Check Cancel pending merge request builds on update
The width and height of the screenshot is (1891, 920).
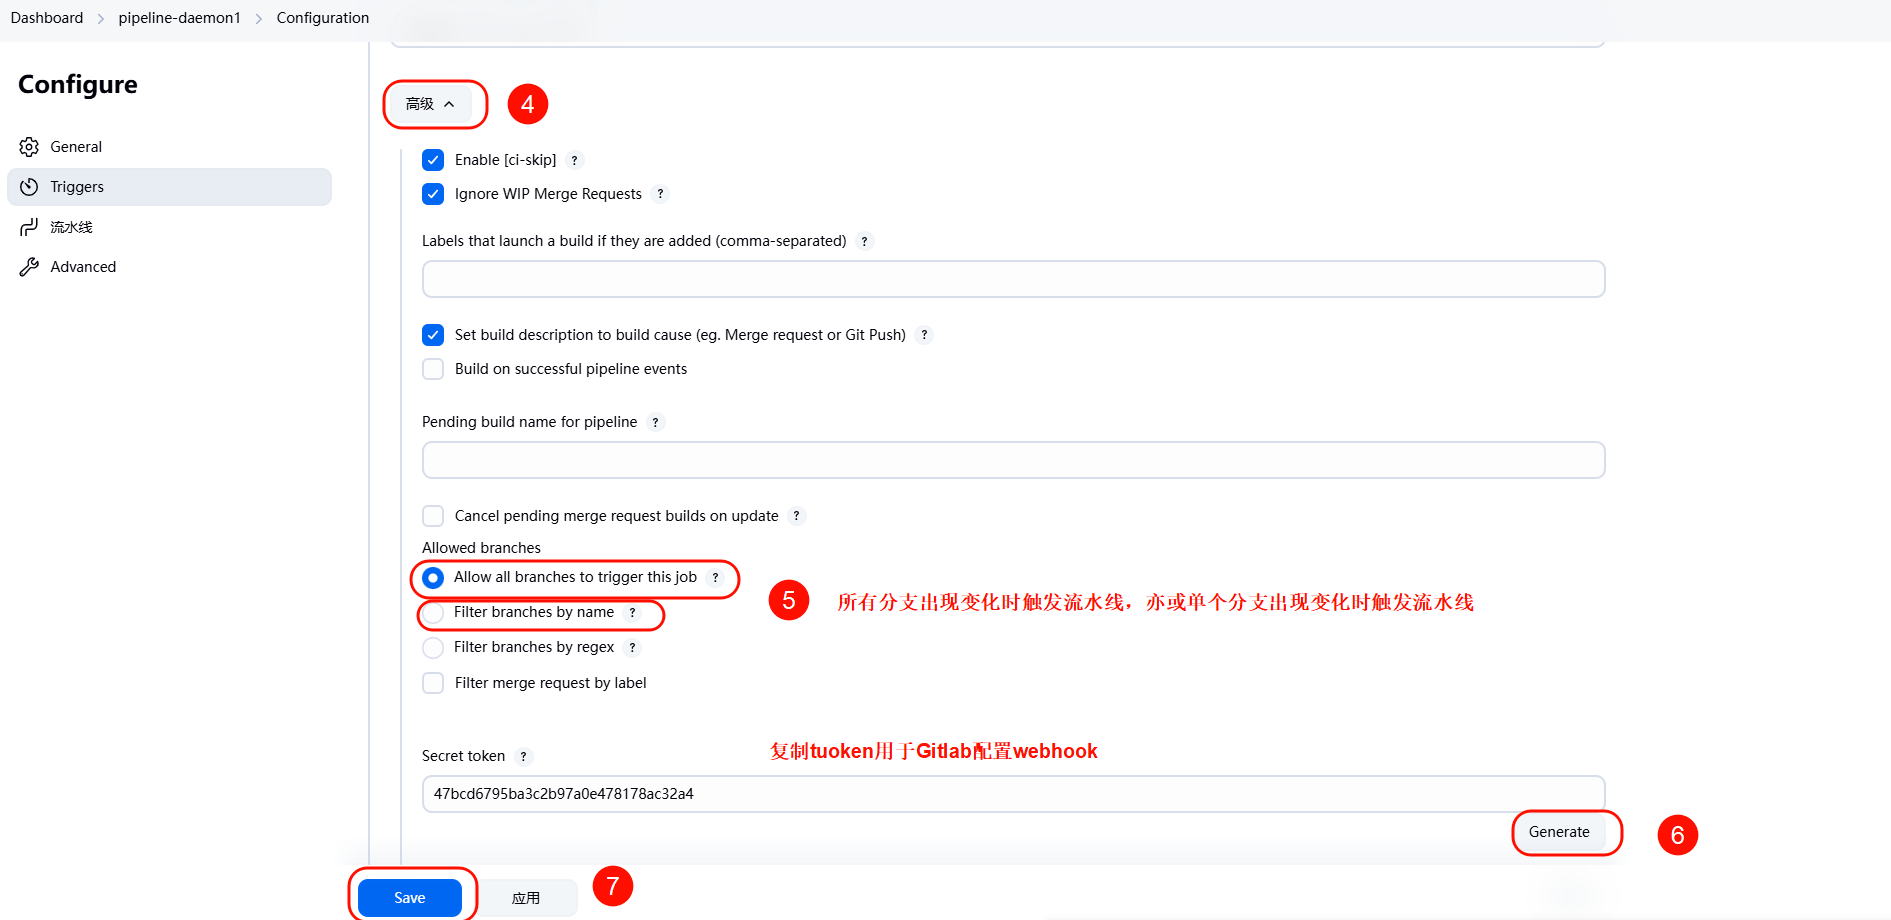pyautogui.click(x=433, y=516)
